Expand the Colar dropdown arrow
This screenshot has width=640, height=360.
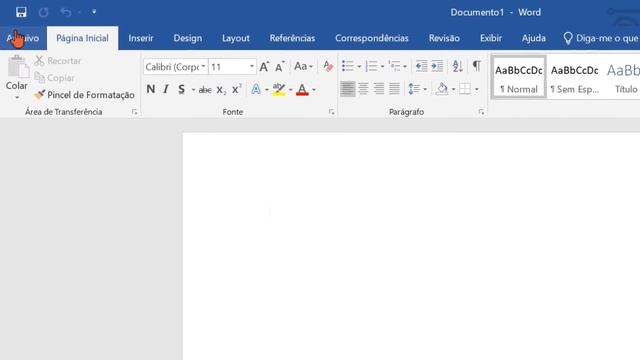[x=17, y=97]
